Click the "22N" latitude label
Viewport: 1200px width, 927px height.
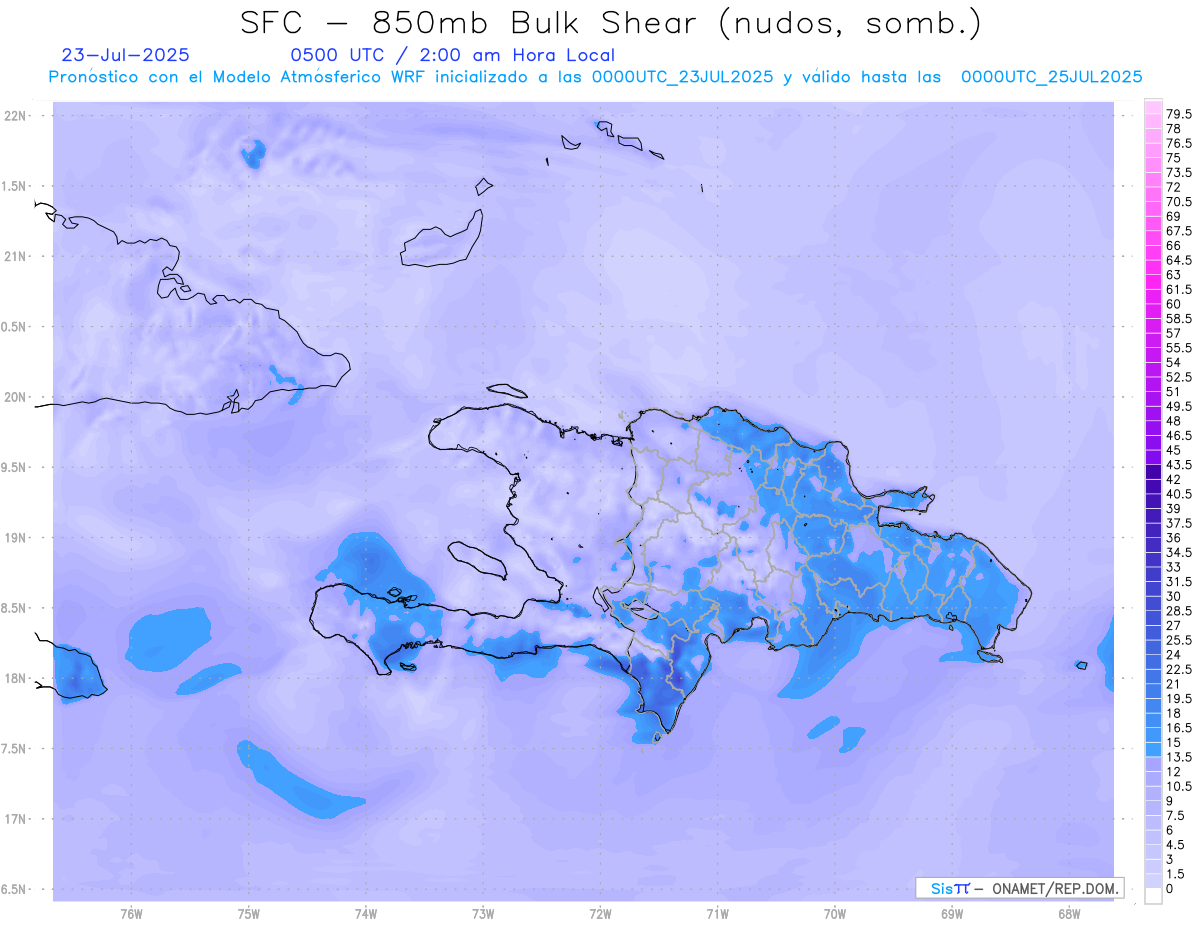point(17,116)
